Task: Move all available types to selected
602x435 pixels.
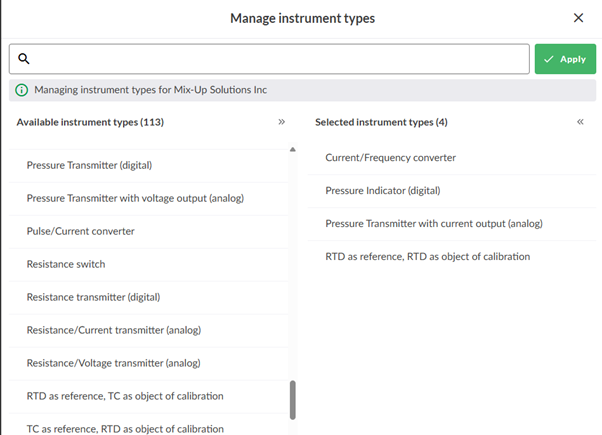Action: point(281,122)
